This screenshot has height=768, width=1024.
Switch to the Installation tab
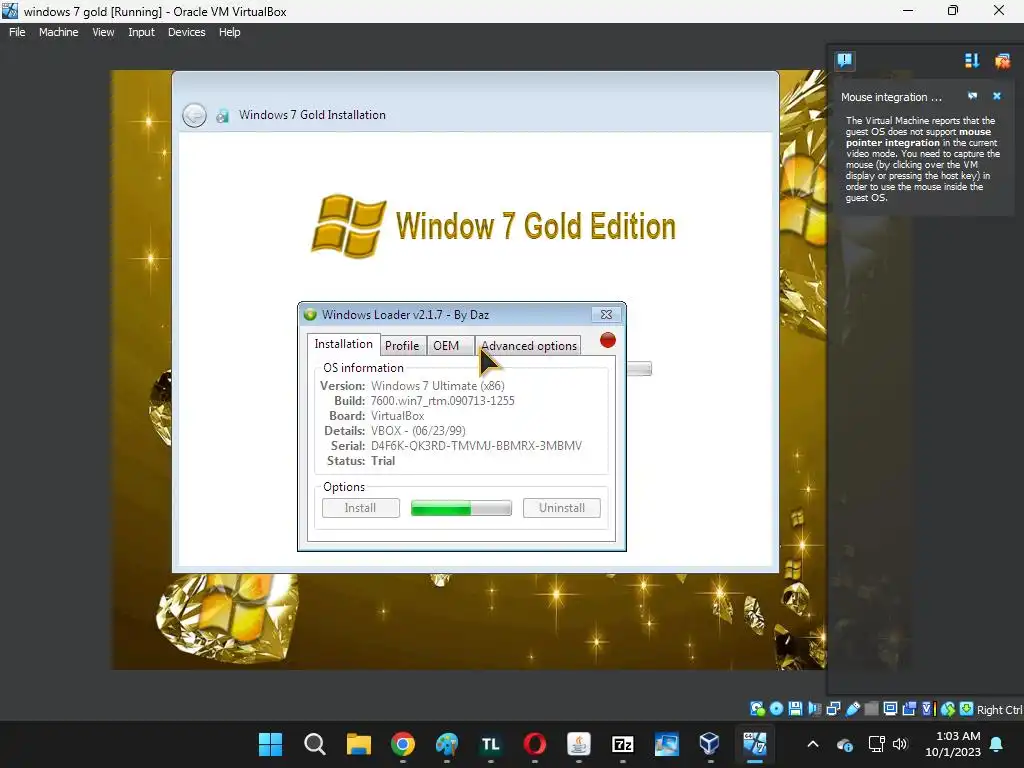click(x=344, y=344)
